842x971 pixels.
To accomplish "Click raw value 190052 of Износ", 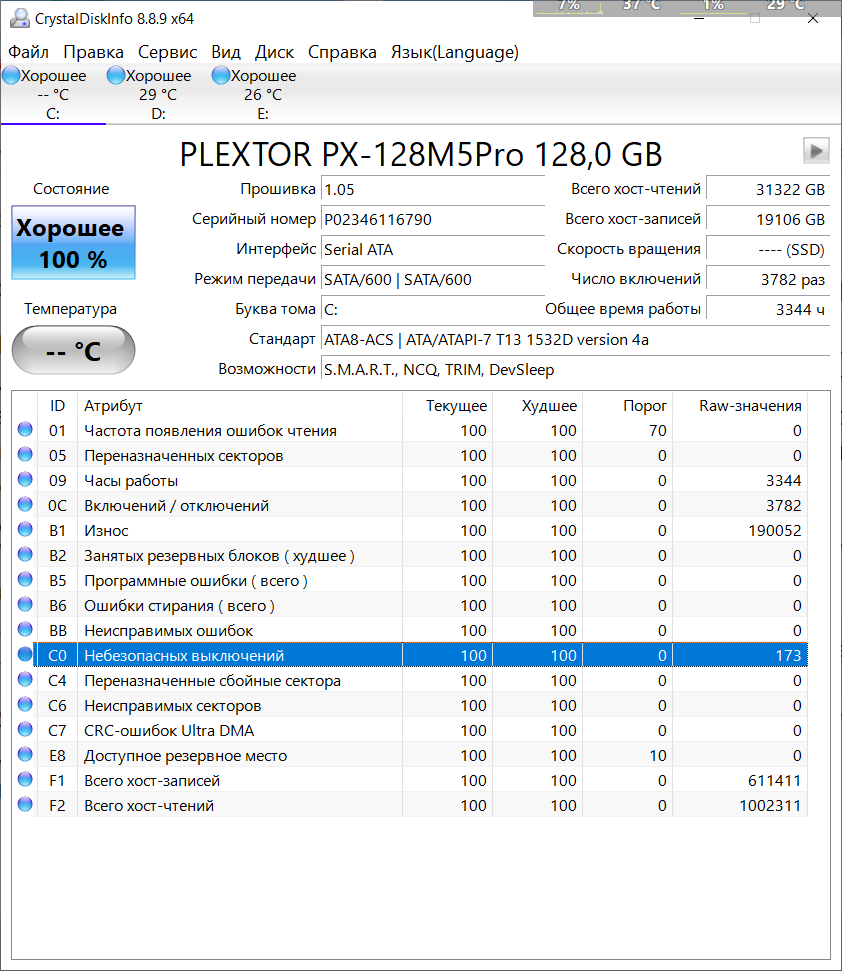I will pos(775,531).
